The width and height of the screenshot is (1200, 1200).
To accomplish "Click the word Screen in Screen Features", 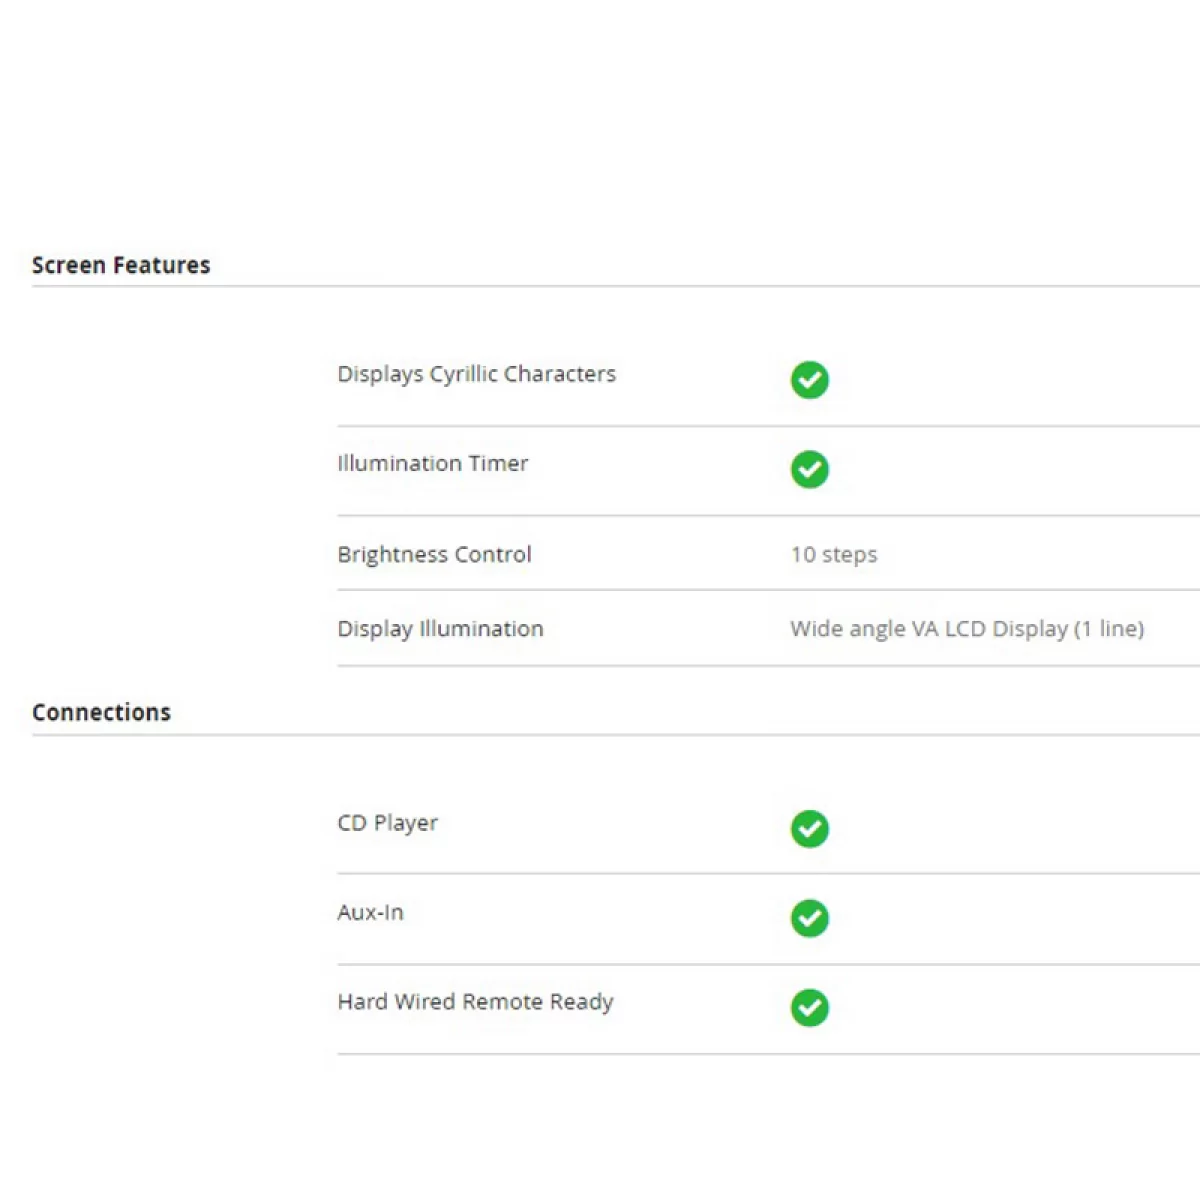I will click(x=68, y=265).
